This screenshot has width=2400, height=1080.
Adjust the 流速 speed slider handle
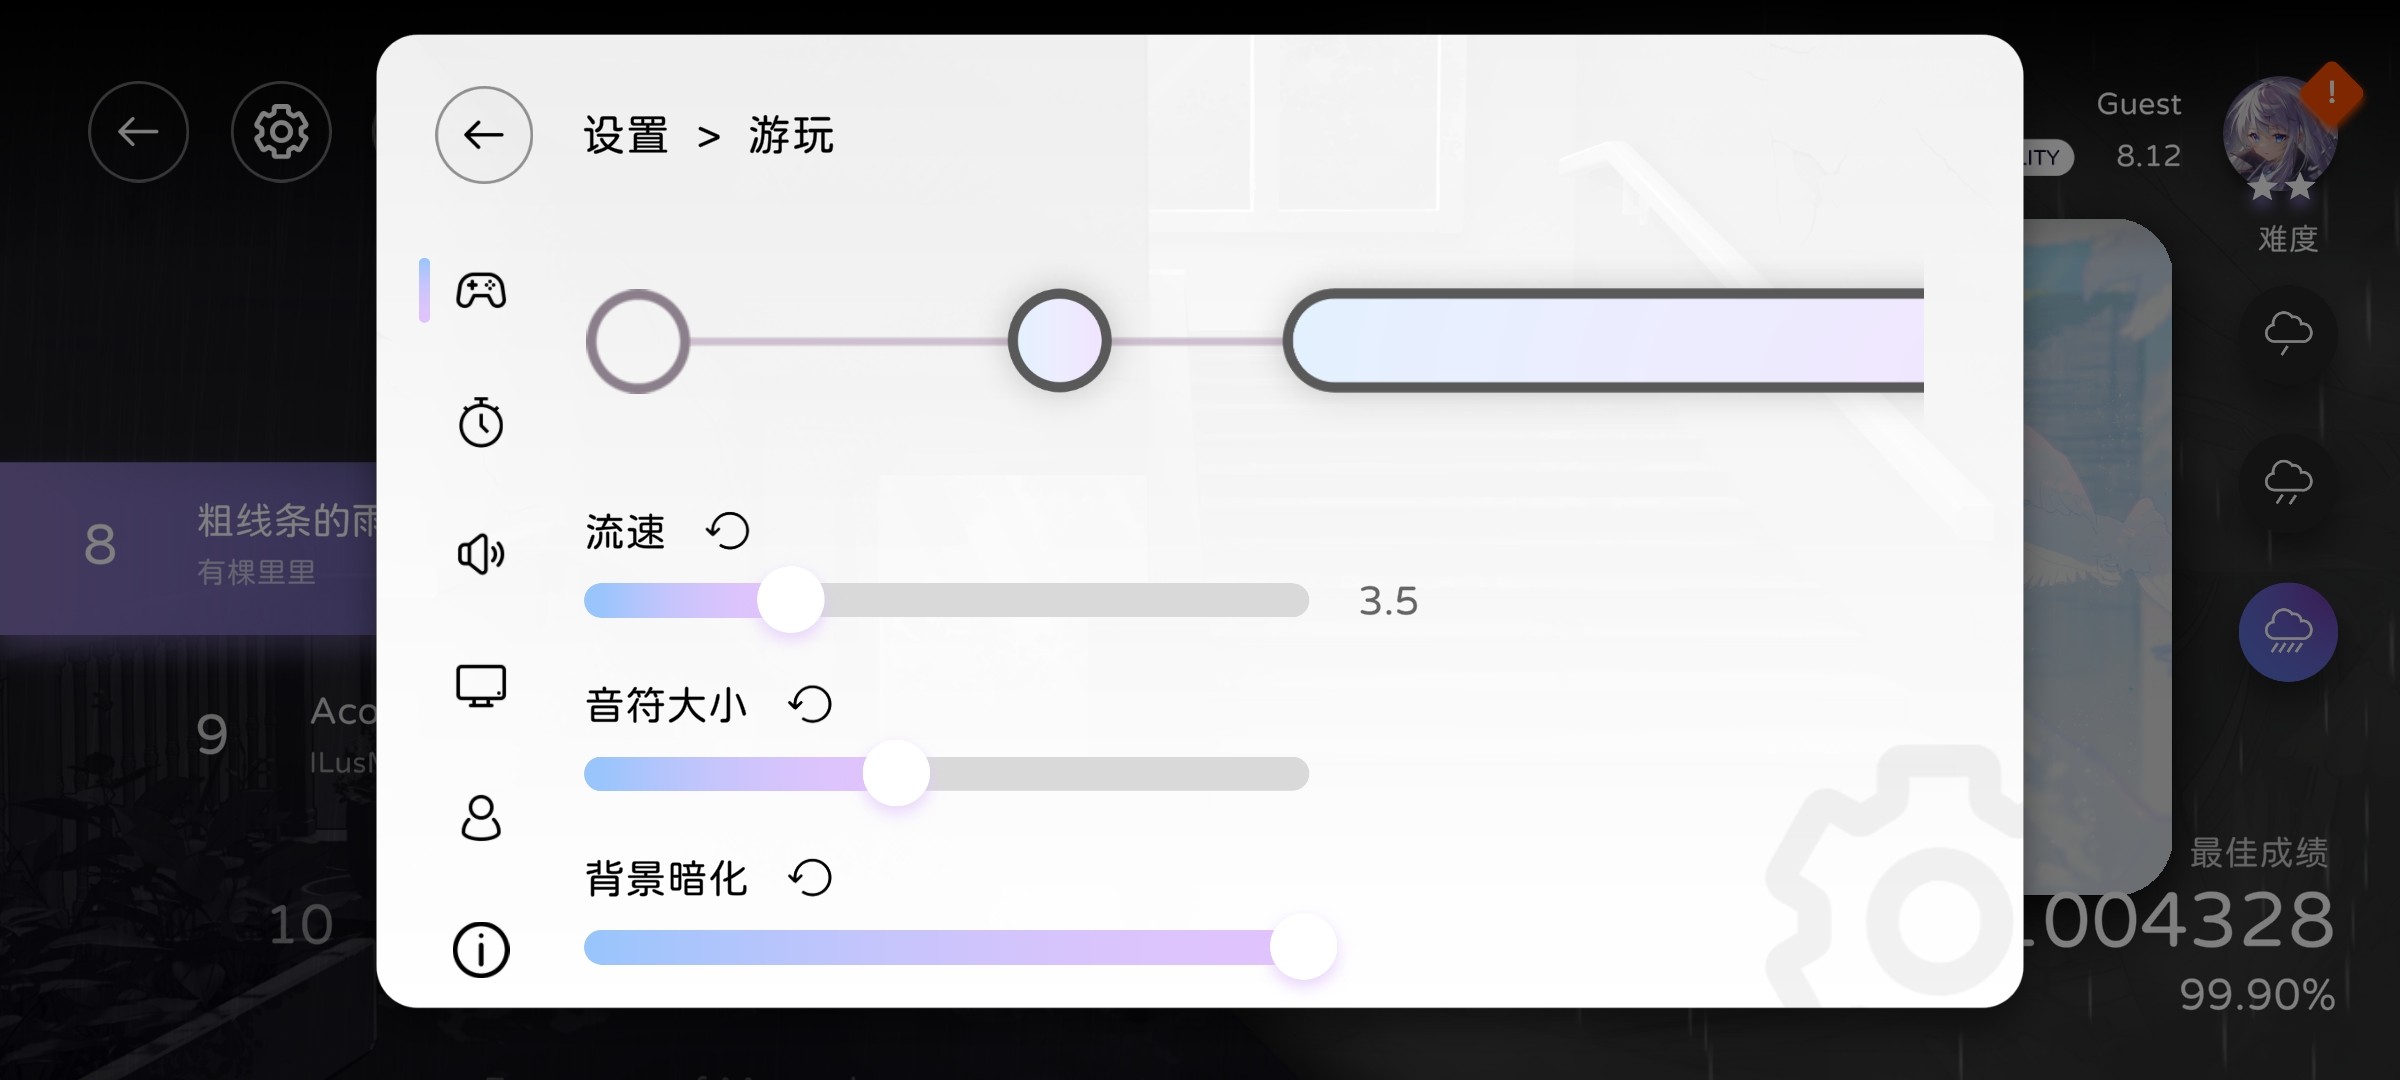pyautogui.click(x=791, y=600)
